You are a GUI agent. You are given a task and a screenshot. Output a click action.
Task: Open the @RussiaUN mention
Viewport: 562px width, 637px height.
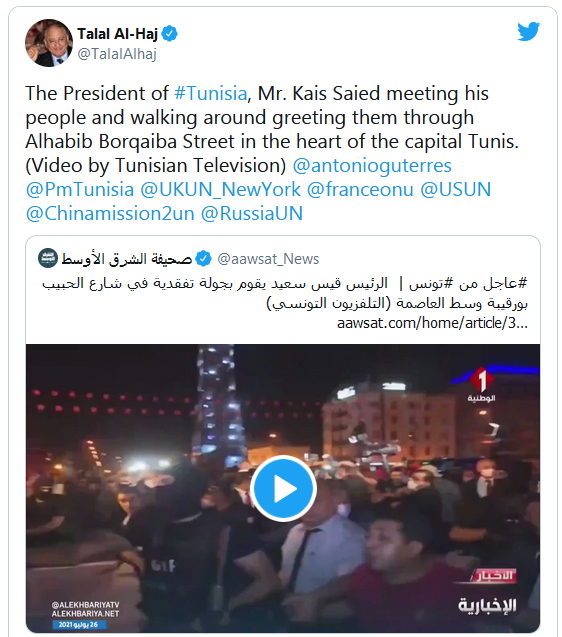pyautogui.click(x=252, y=214)
